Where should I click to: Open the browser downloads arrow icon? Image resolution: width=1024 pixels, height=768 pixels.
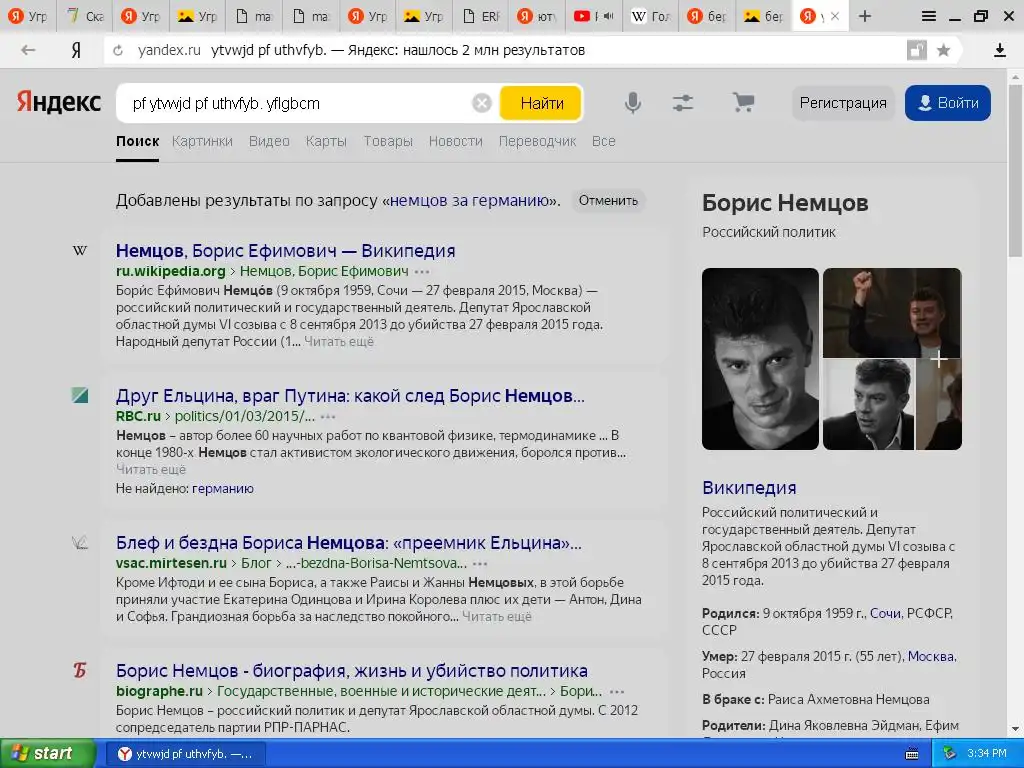[1000, 50]
